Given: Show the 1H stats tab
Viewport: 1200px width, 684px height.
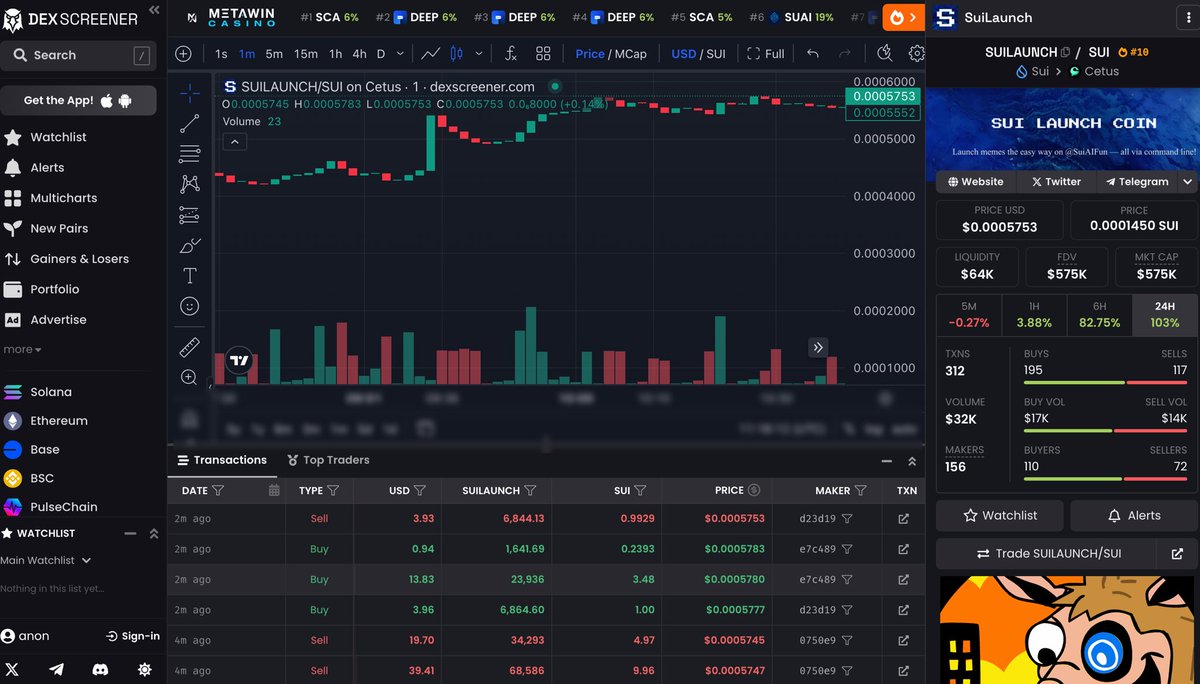Looking at the screenshot, I should 1034,314.
